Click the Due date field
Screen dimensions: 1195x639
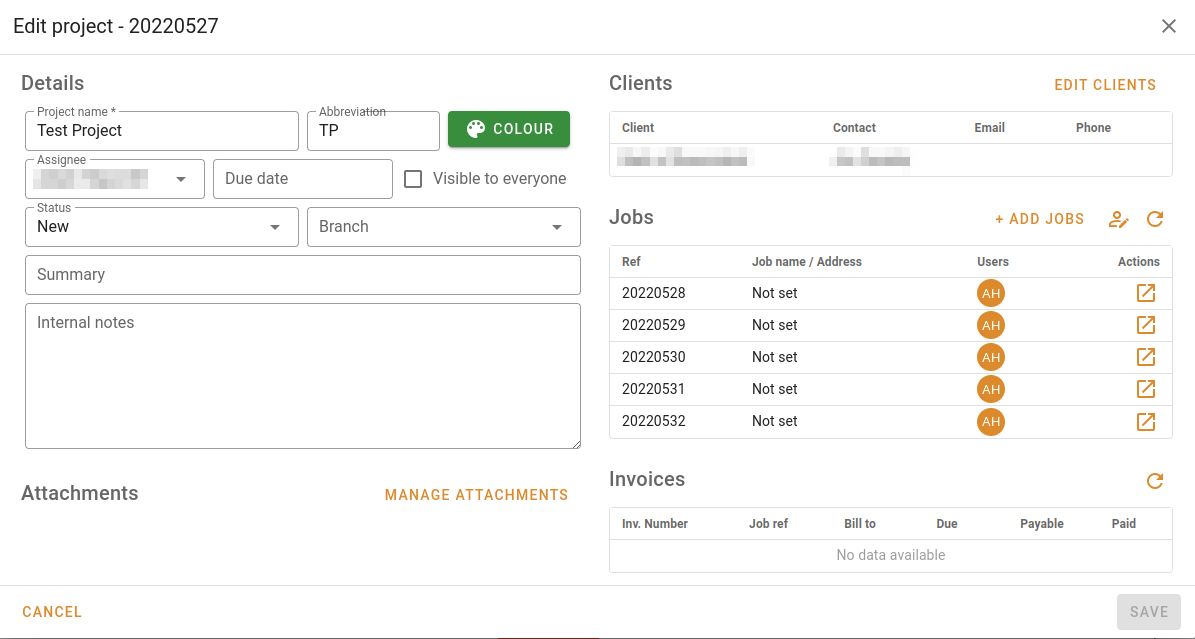pos(302,179)
